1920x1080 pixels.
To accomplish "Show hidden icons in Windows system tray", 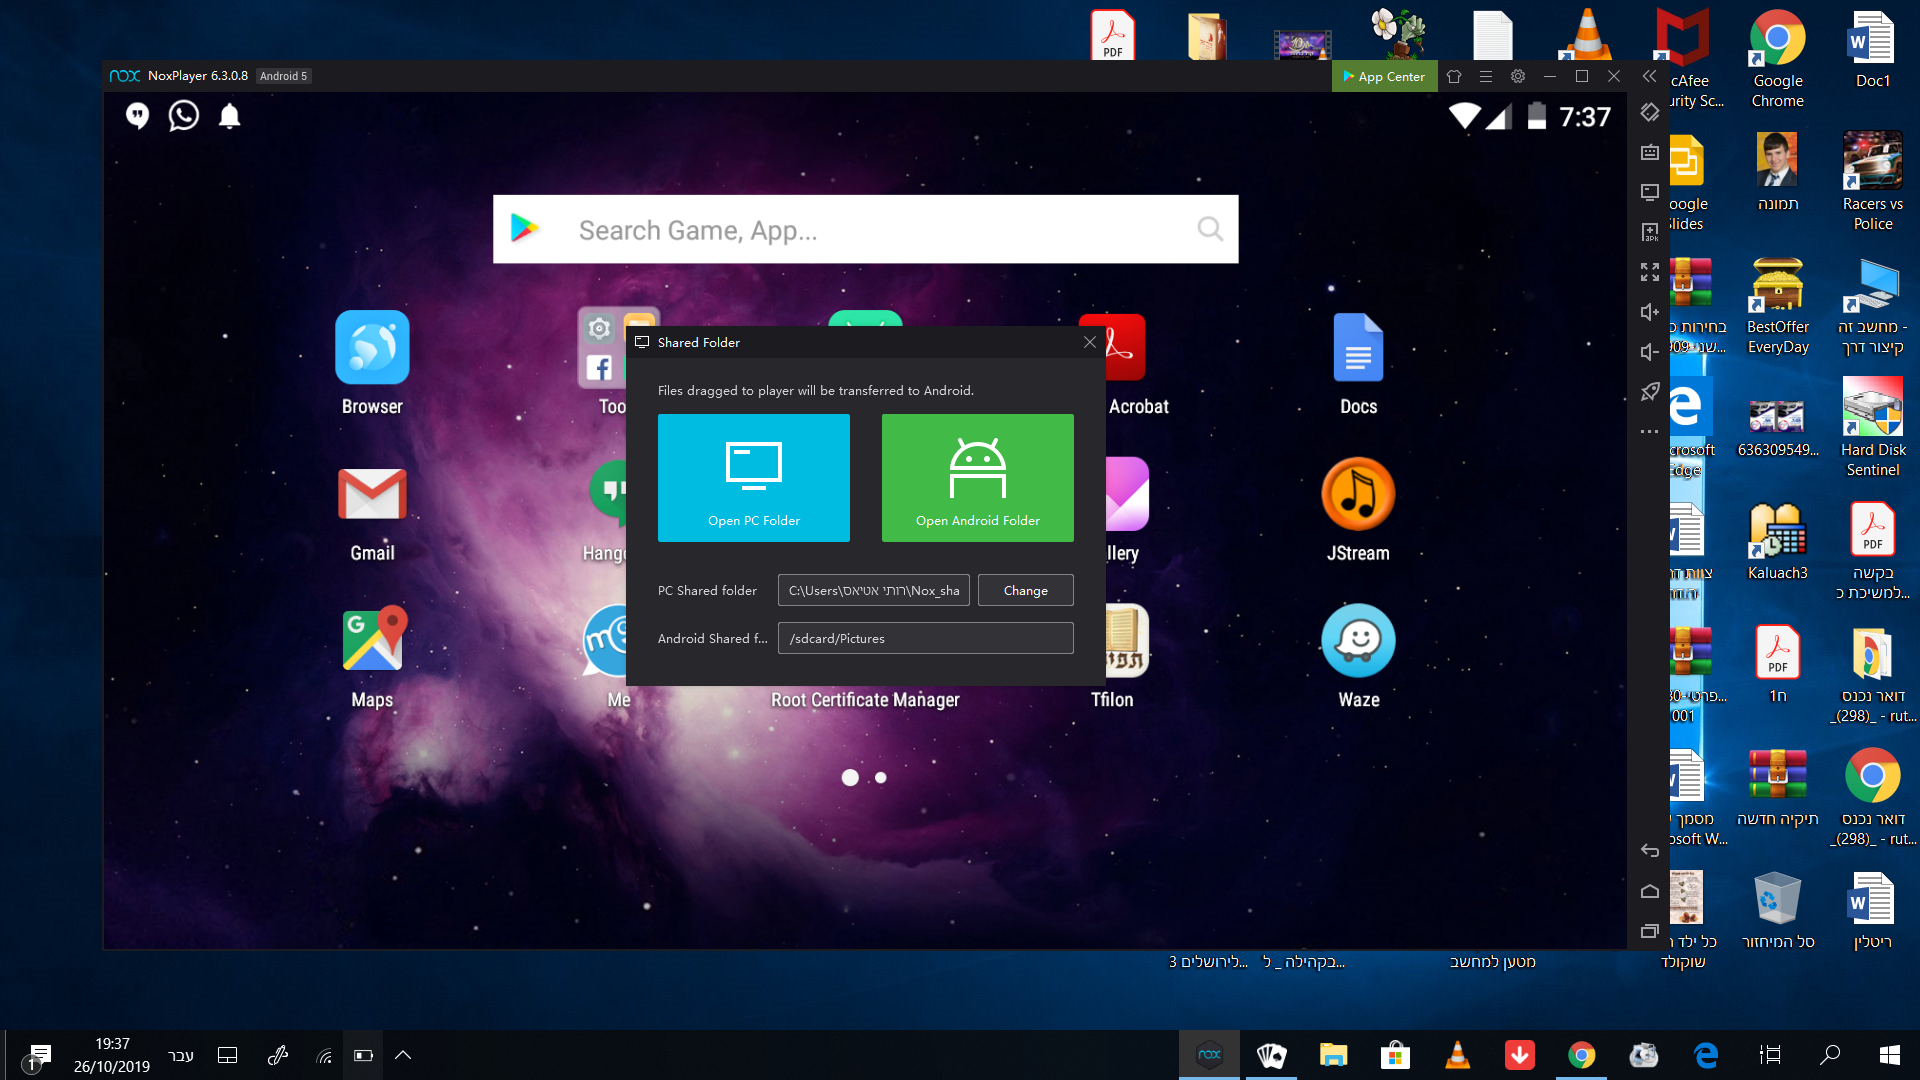I will (x=403, y=1055).
